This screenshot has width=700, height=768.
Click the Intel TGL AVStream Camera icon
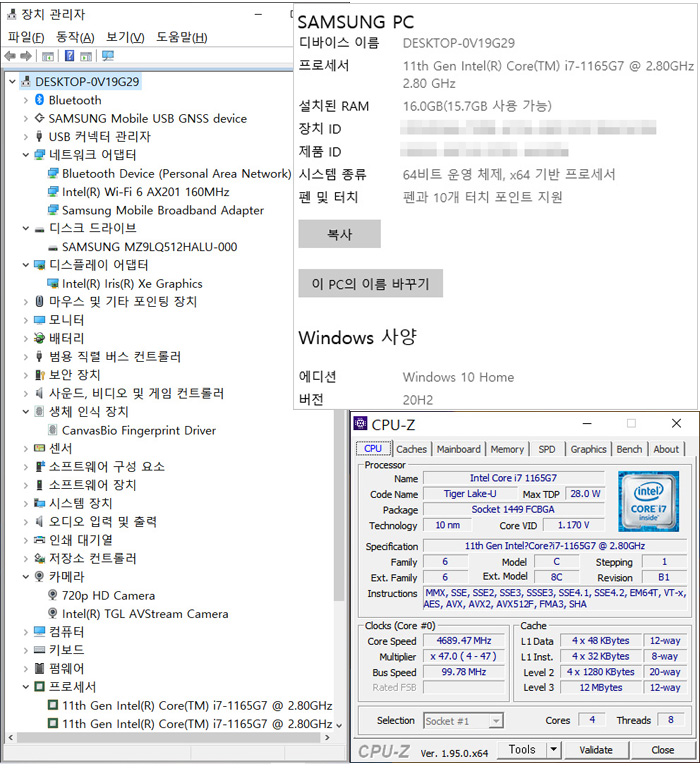click(52, 613)
